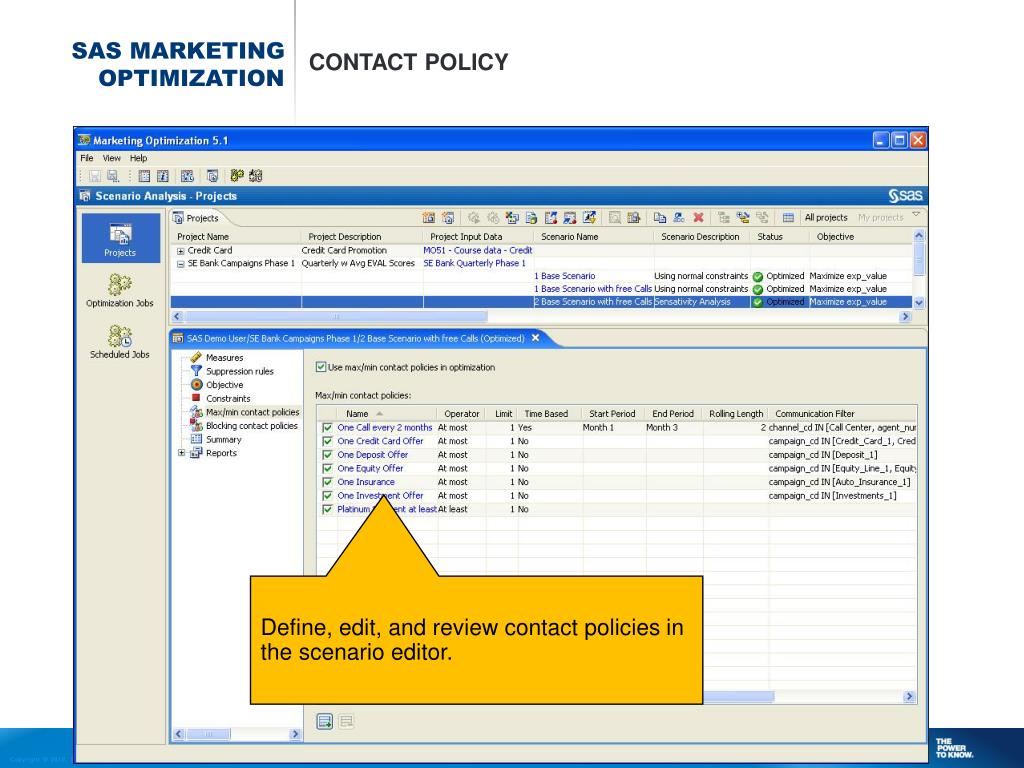Viewport: 1024px width, 768px height.
Task: Select Max/min contact policies node
Action: pos(252,412)
